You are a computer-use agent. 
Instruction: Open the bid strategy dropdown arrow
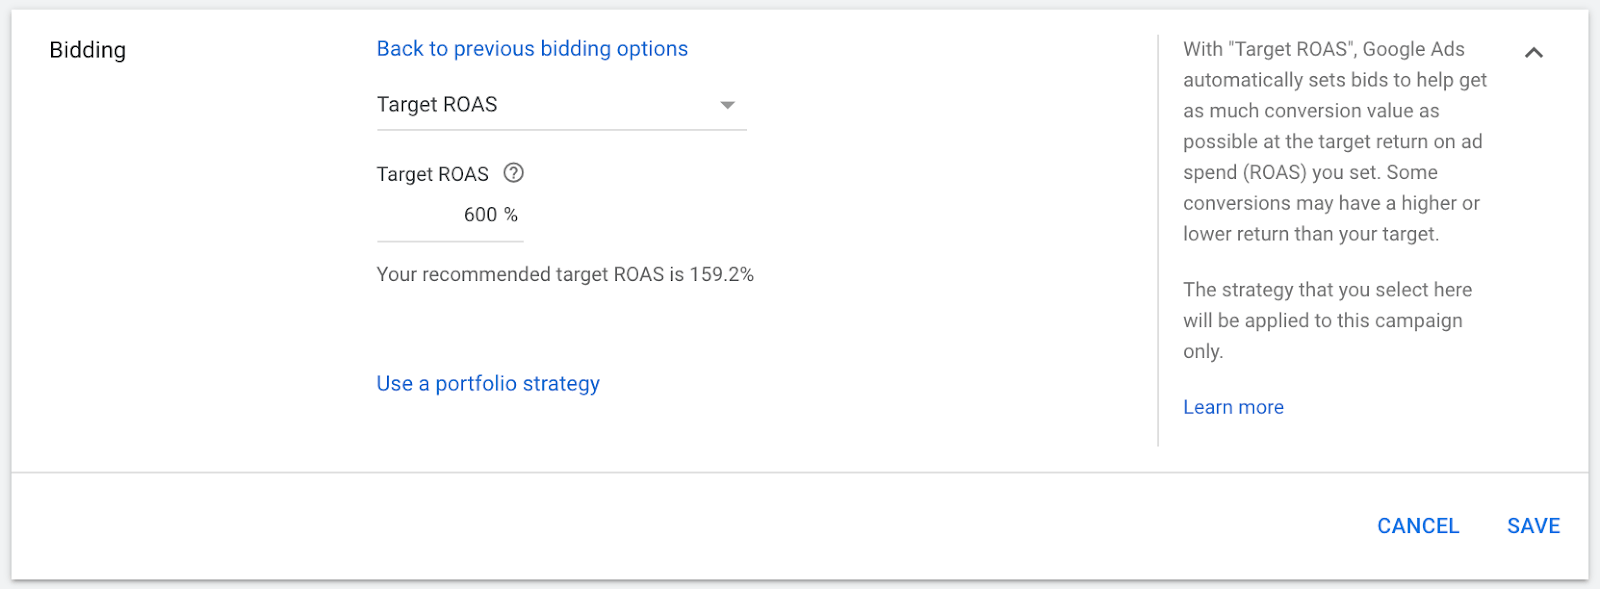(x=728, y=105)
